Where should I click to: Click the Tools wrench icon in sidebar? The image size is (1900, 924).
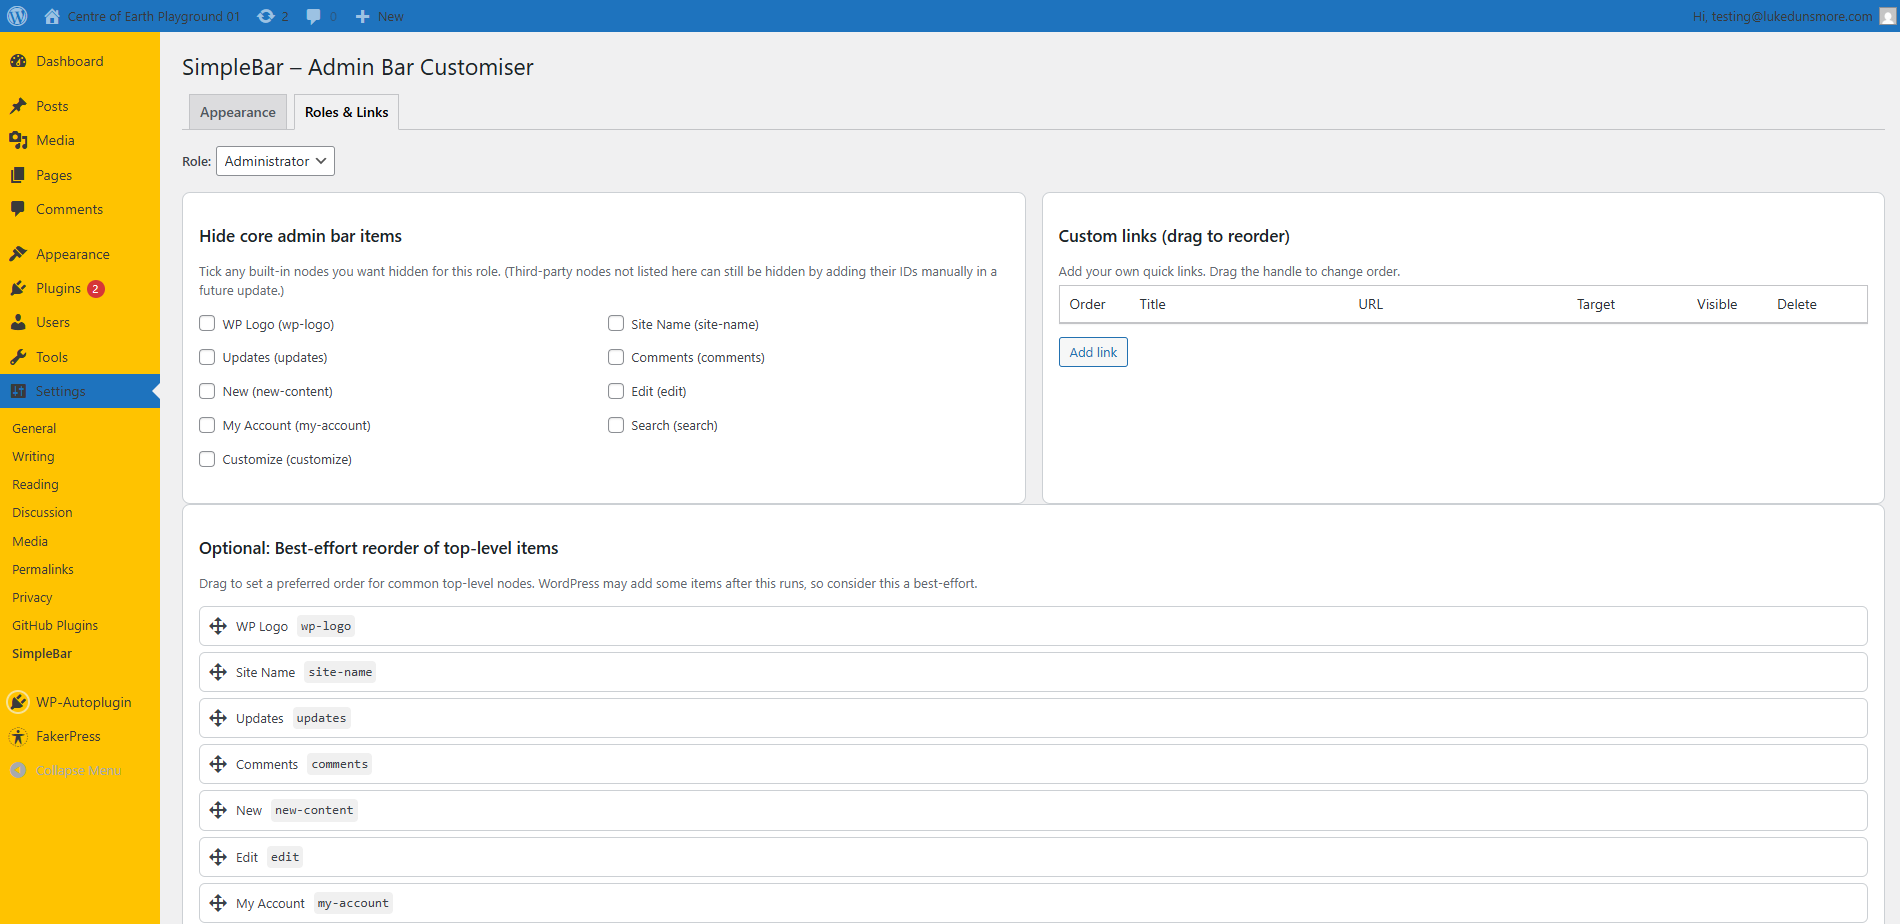coord(19,356)
